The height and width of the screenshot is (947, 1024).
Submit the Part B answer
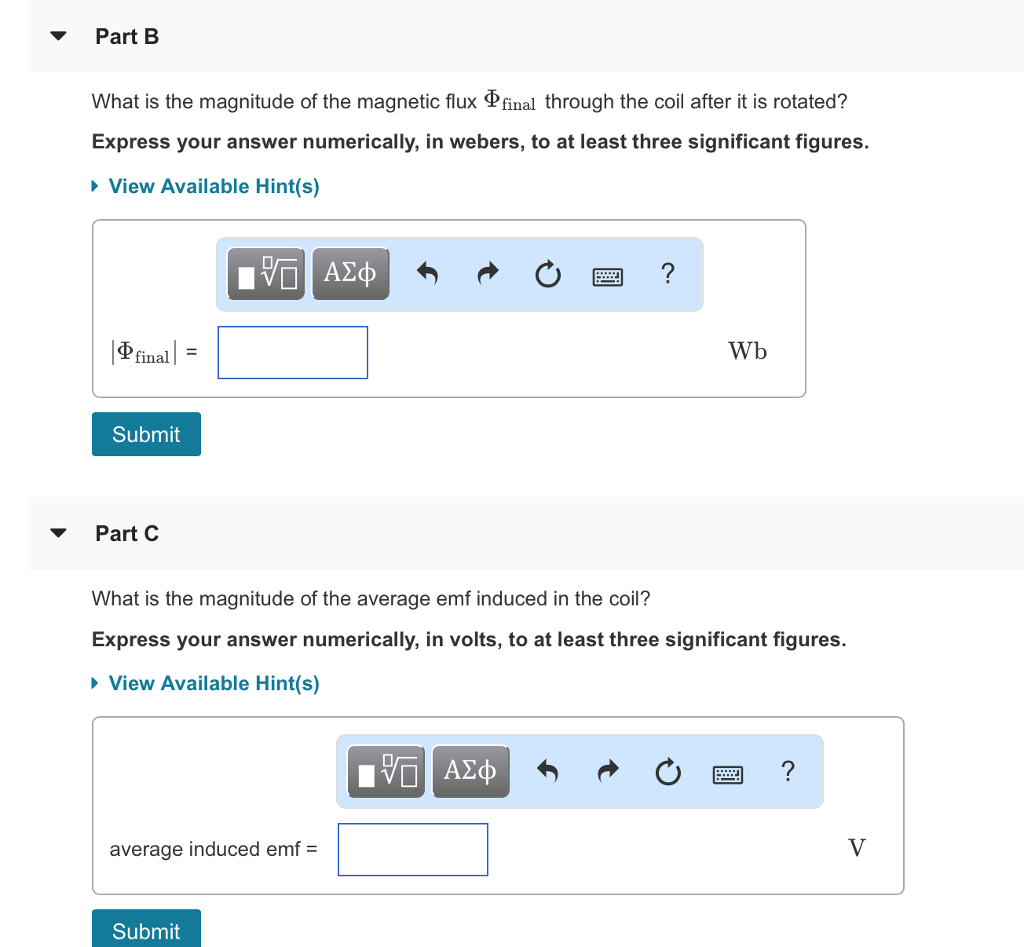(x=146, y=434)
